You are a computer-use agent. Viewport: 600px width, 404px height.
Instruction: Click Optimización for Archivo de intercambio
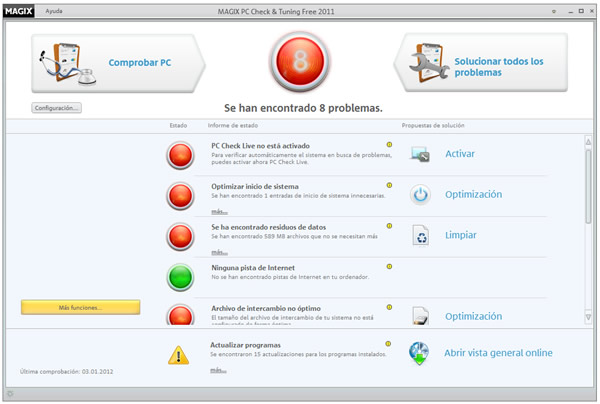(473, 316)
